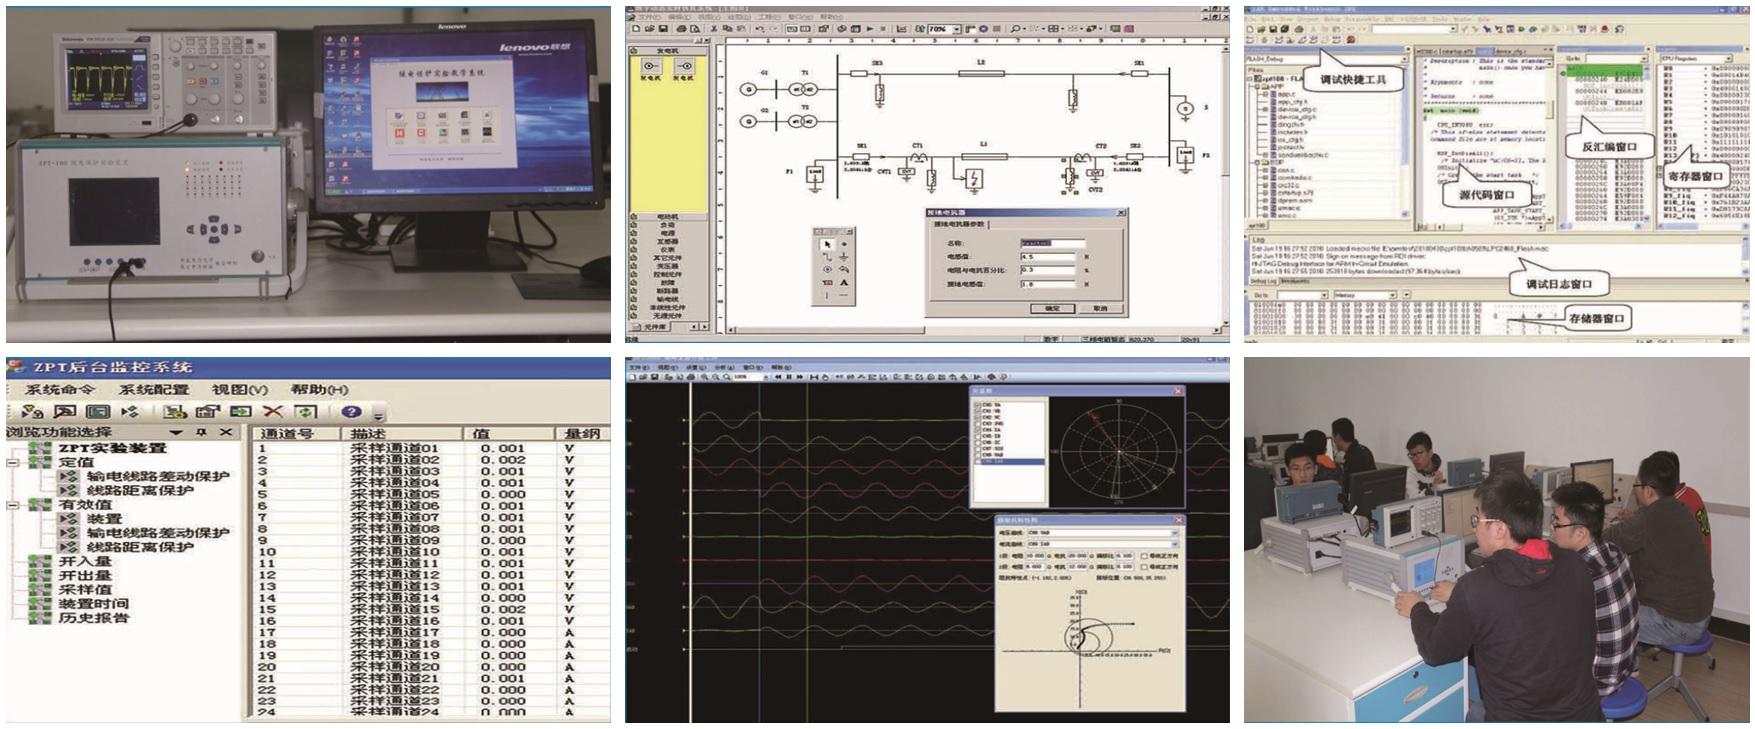This screenshot has width=1755, height=729.
Task: Open the 系统配置 menu
Action: (x=153, y=390)
